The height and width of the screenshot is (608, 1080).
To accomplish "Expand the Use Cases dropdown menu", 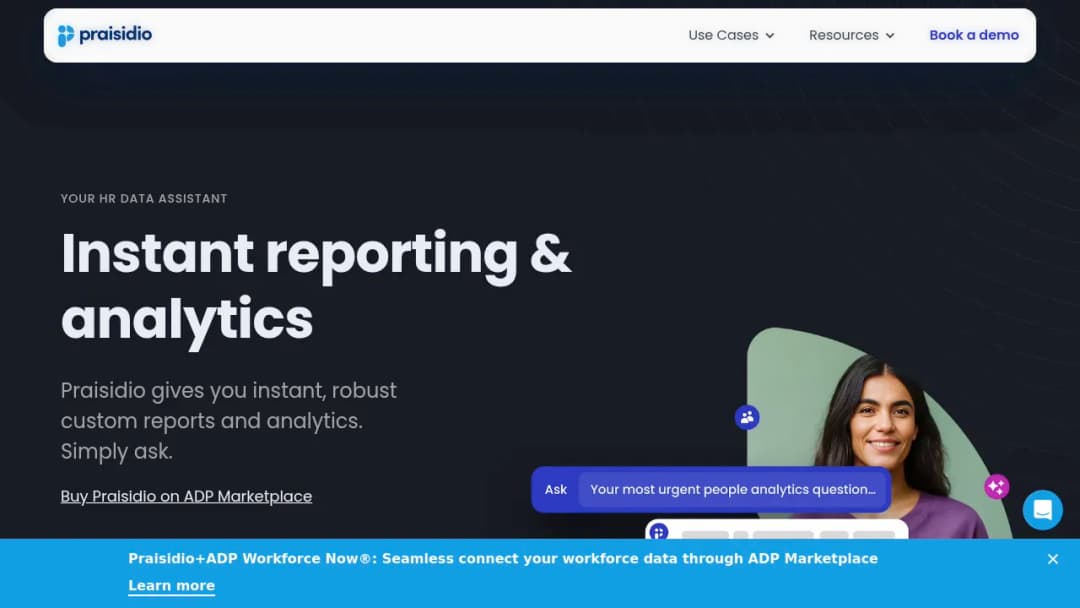I will pyautogui.click(x=731, y=35).
